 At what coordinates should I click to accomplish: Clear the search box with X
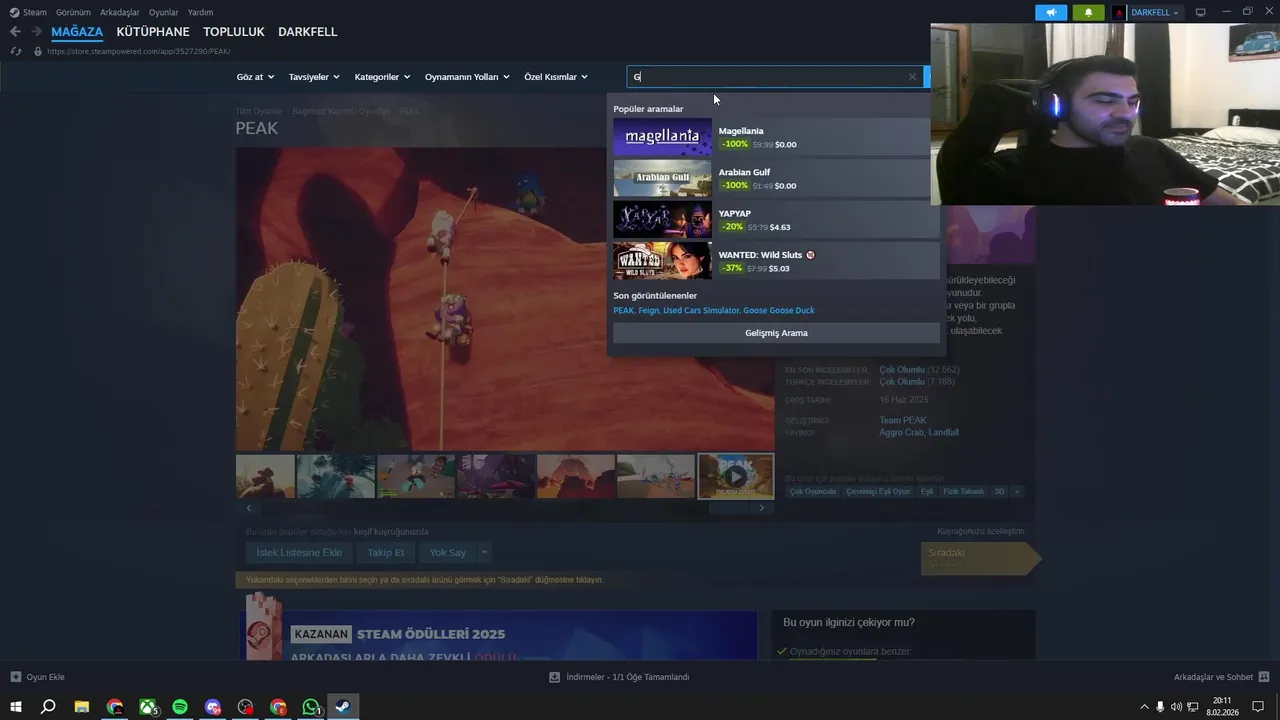[912, 77]
